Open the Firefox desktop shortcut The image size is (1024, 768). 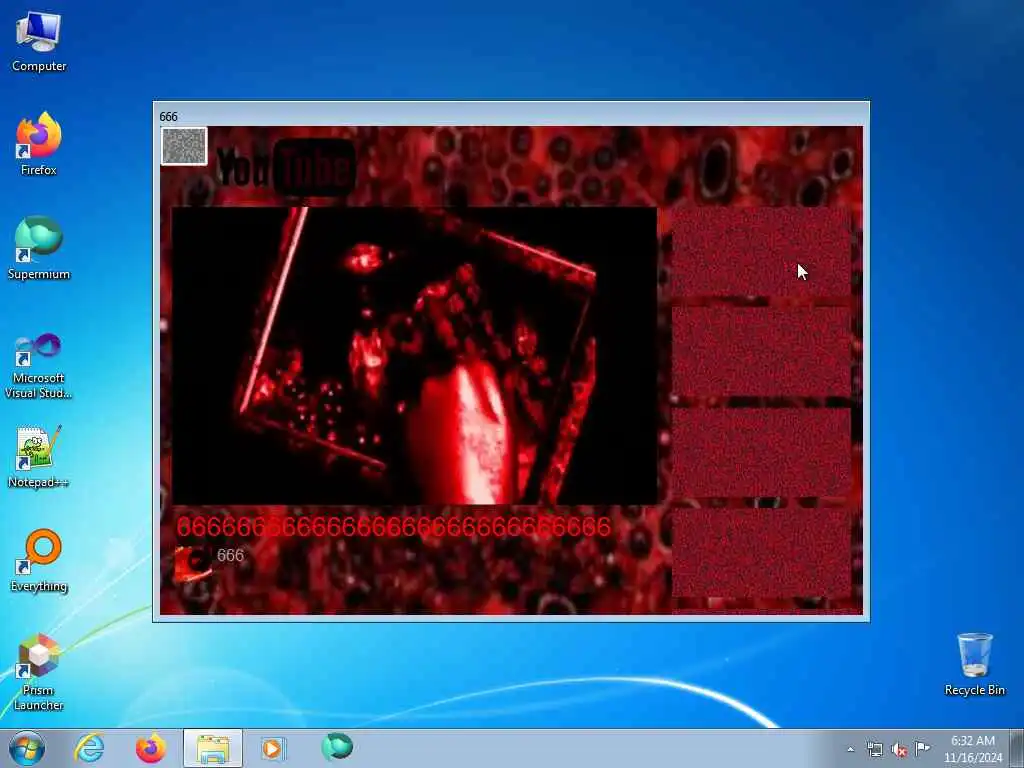tap(39, 144)
